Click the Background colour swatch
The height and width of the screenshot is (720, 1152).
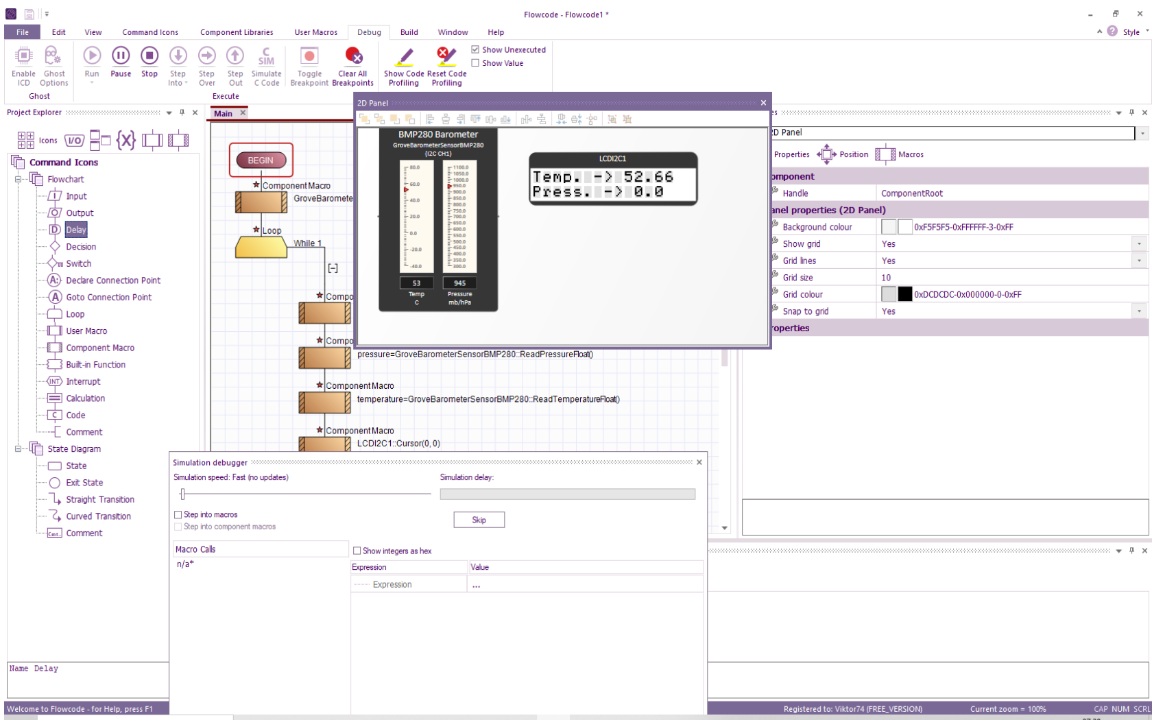889,227
